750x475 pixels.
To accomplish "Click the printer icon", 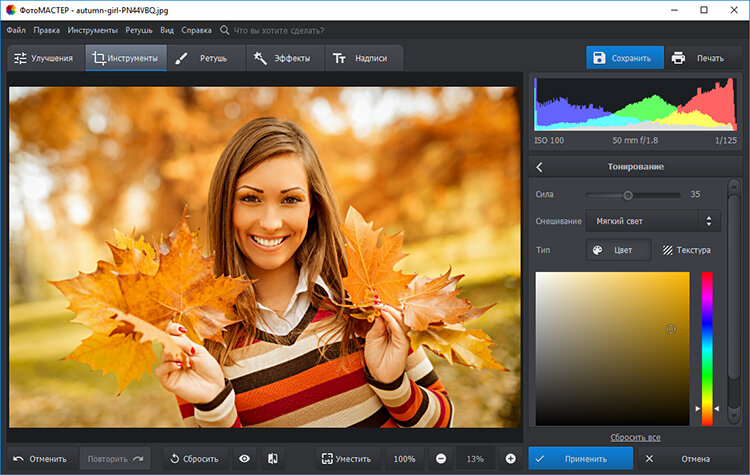I will point(678,58).
